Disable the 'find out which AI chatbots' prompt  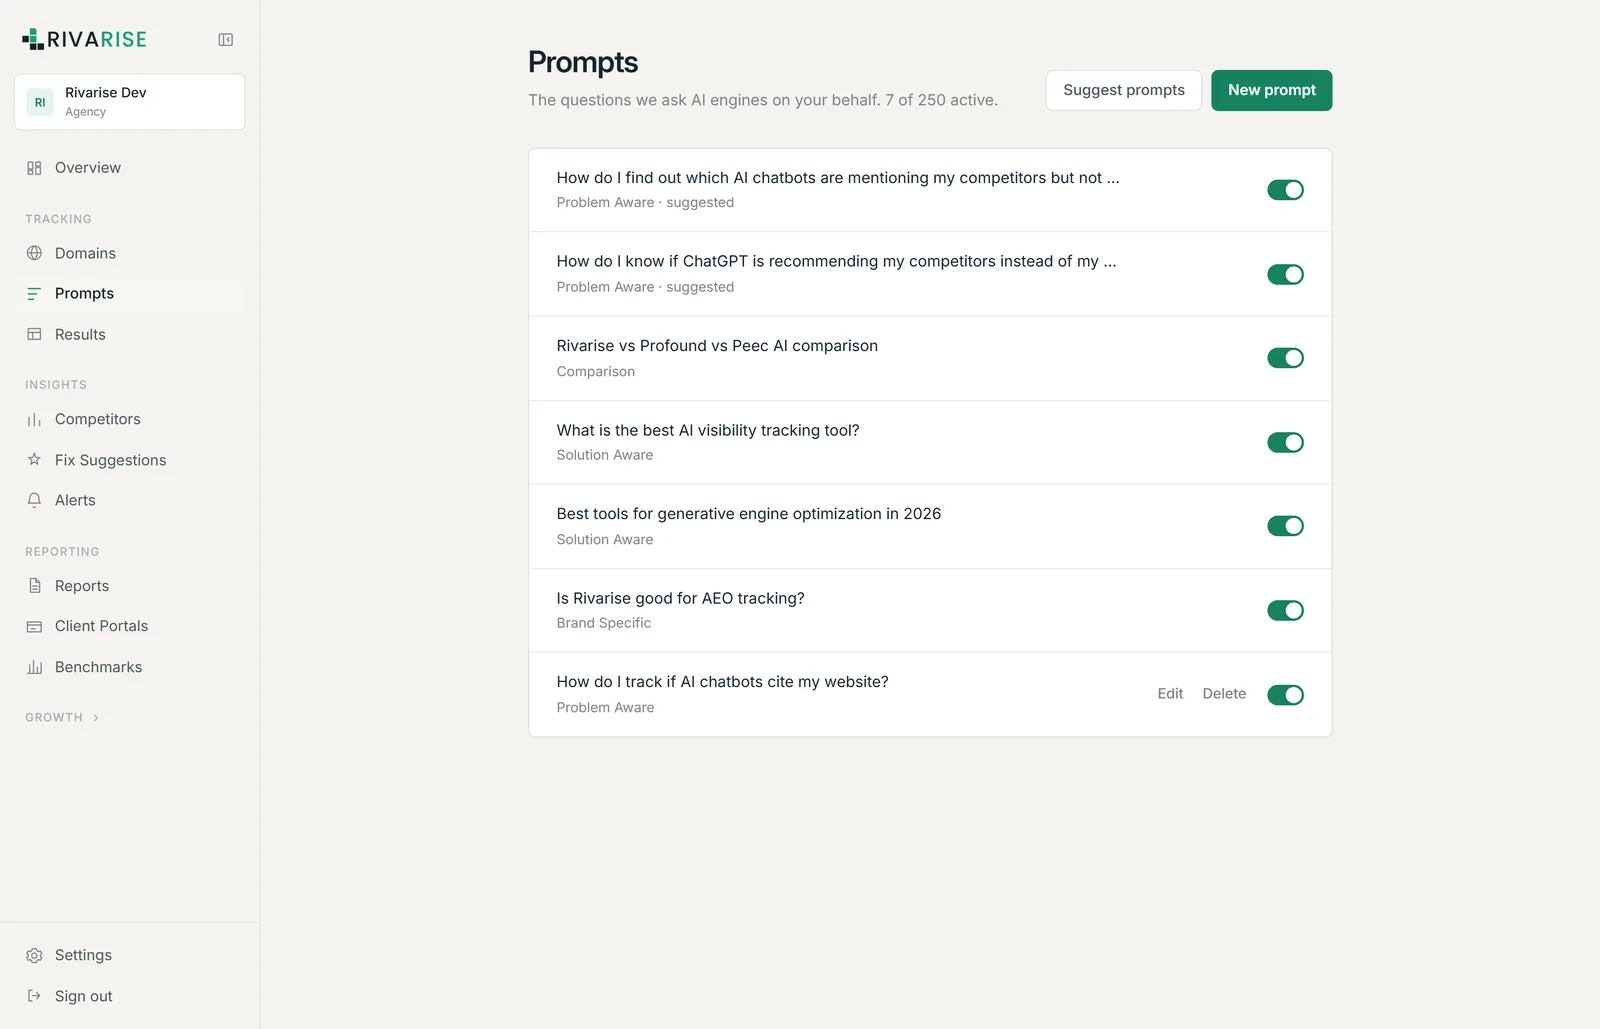pyautogui.click(x=1285, y=190)
